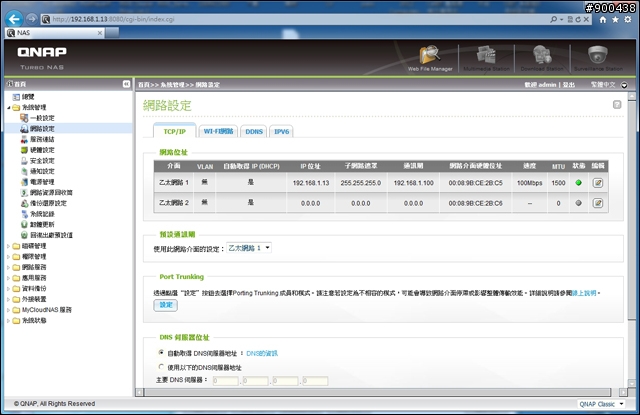Open the Surveillance Station camera icon

pos(598,58)
